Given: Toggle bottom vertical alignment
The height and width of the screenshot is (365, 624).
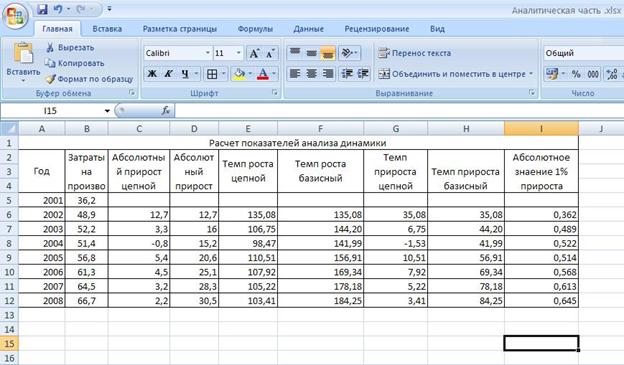Looking at the screenshot, I should click(328, 53).
